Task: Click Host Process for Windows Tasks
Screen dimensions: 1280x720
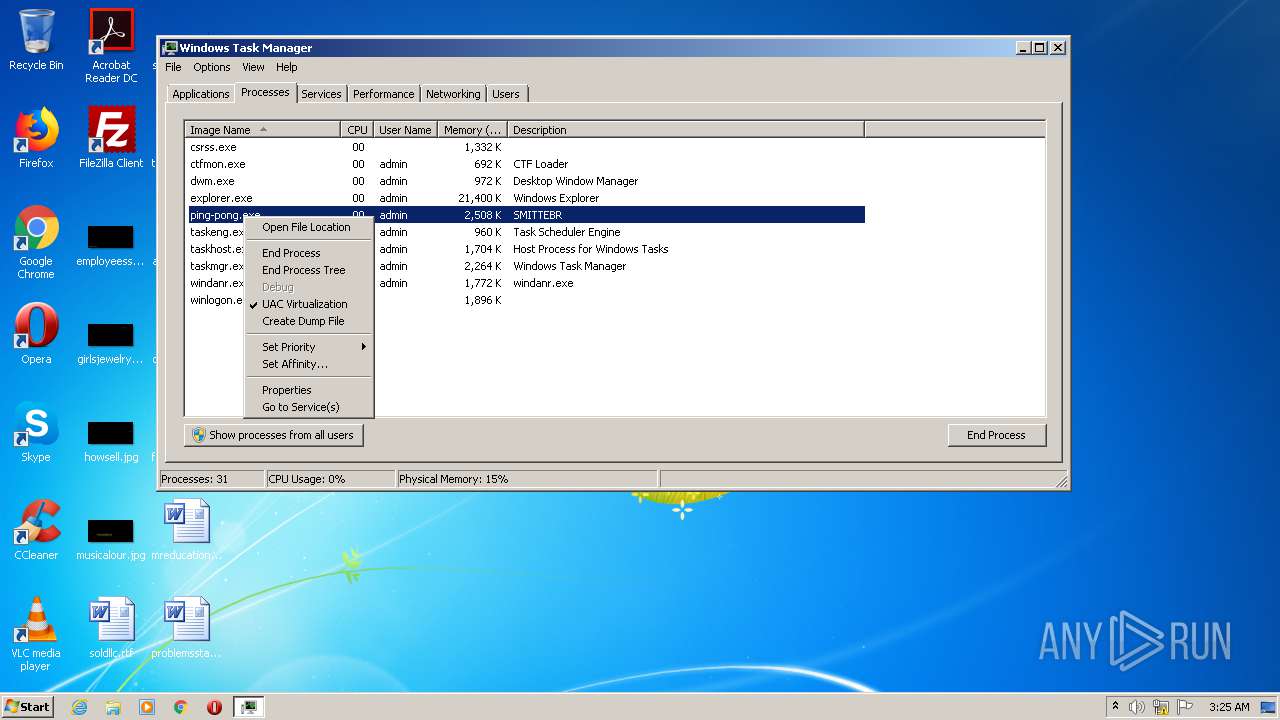Action: click(x=591, y=249)
